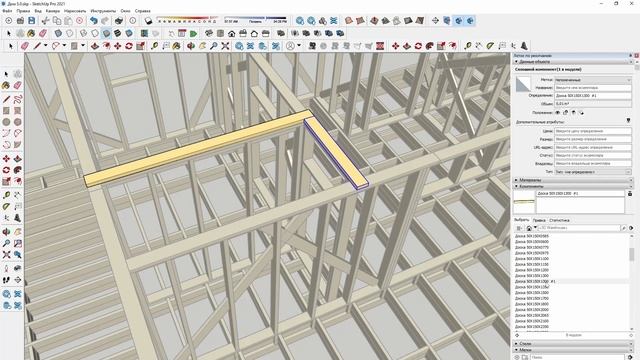
Task: Select the Rotate tool in top toolbar
Action: point(129,46)
